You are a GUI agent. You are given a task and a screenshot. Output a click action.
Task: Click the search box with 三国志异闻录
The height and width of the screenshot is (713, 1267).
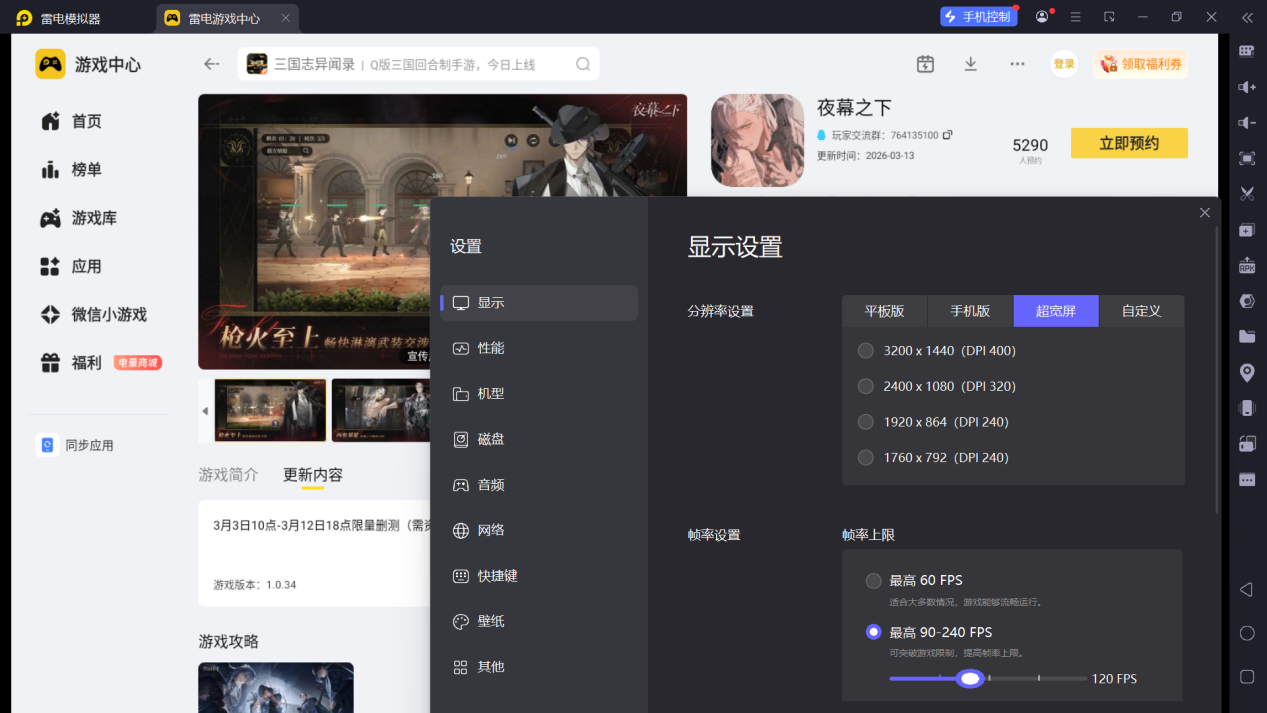pos(418,64)
